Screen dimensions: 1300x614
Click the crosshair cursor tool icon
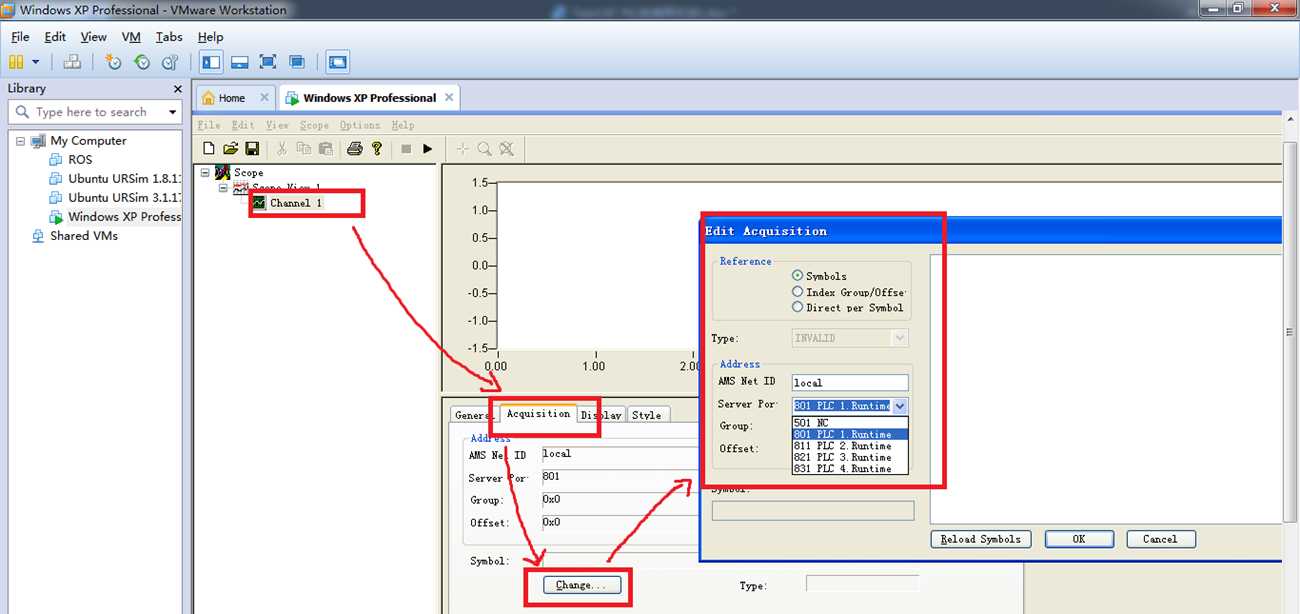[462, 149]
